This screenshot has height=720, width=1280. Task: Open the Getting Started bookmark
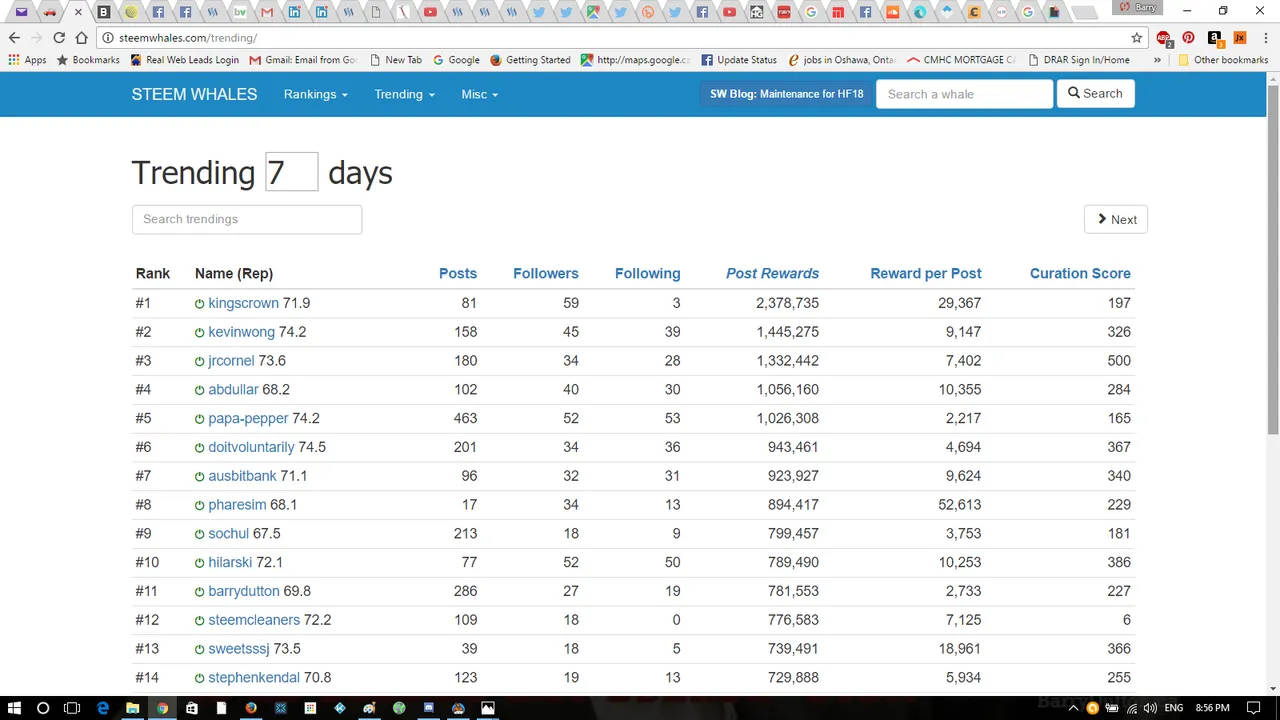point(530,60)
